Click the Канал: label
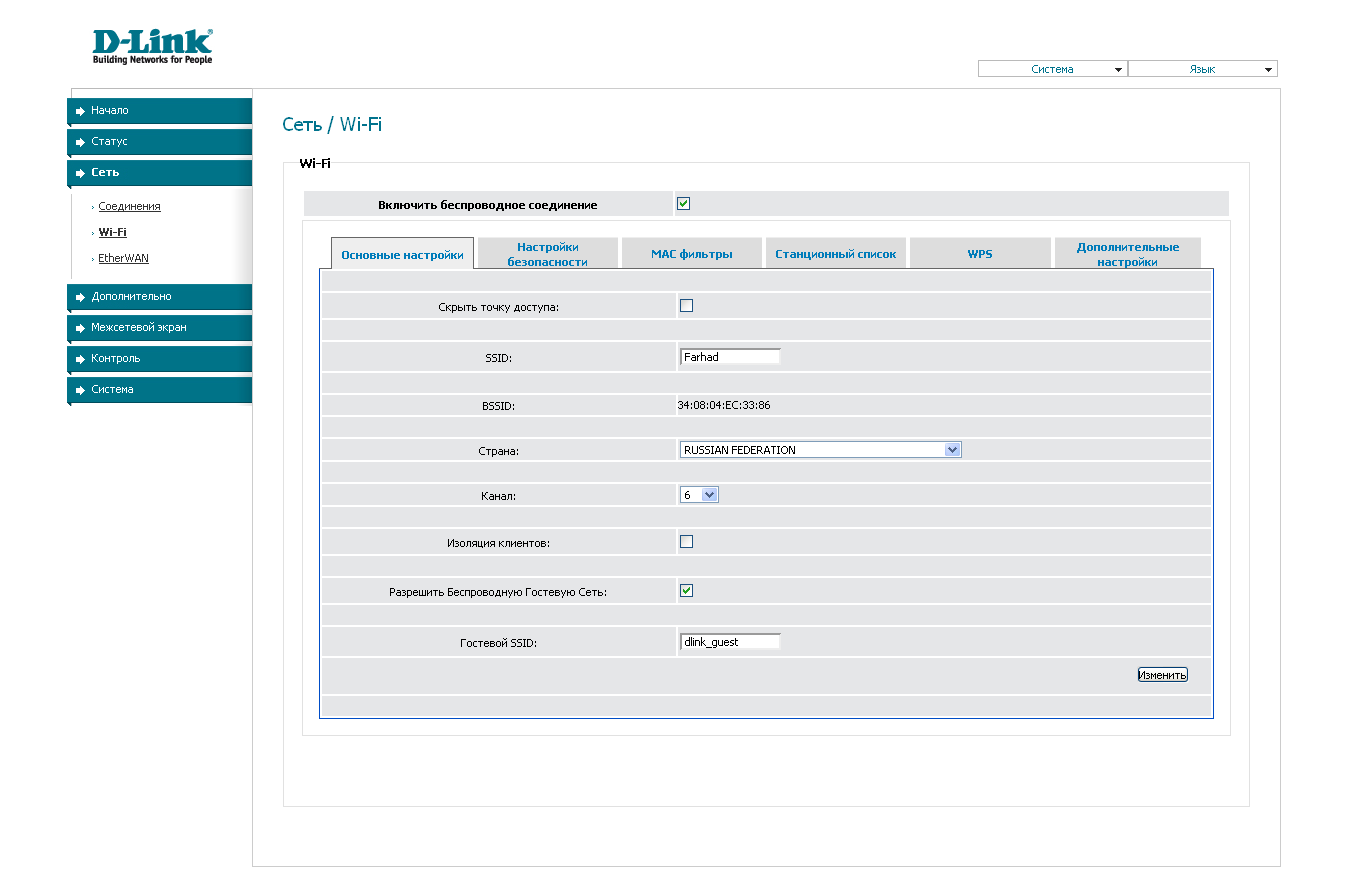Screen dimensions: 1349x882 click(499, 496)
